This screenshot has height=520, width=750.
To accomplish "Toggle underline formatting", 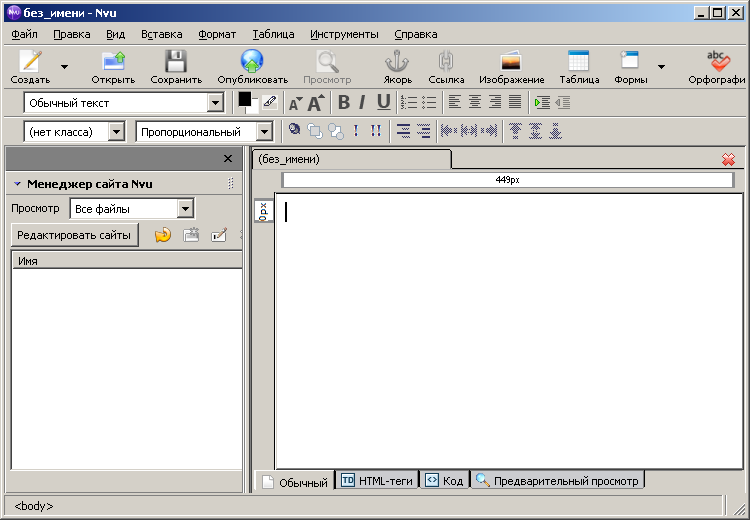I will click(384, 102).
